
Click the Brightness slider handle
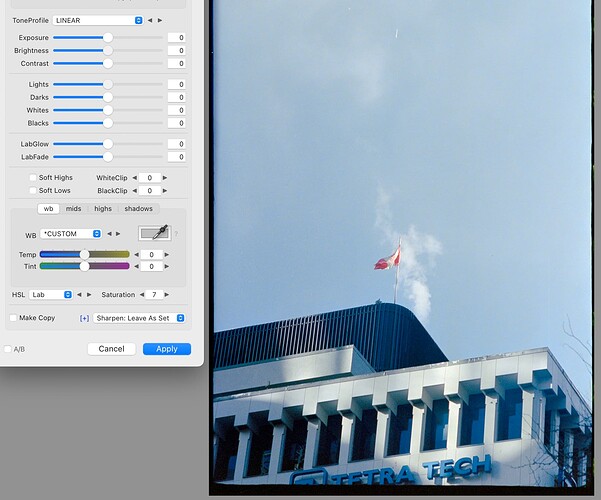[x=108, y=50]
